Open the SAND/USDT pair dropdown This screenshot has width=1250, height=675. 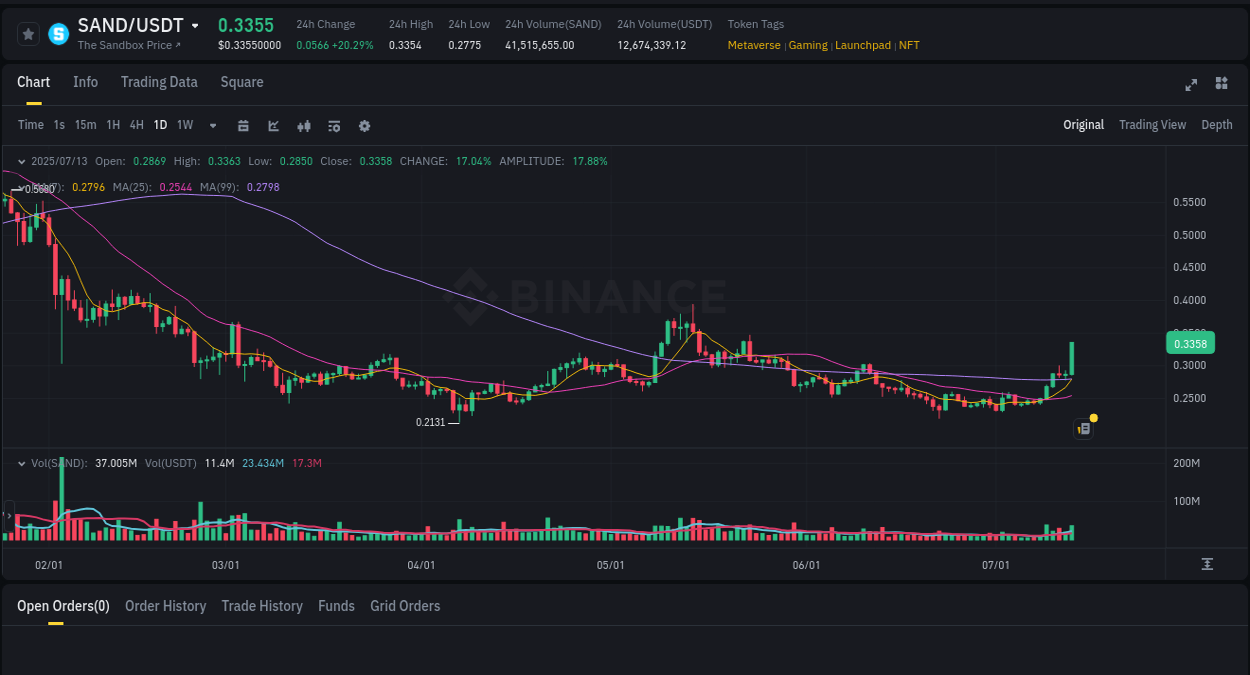pyautogui.click(x=197, y=25)
